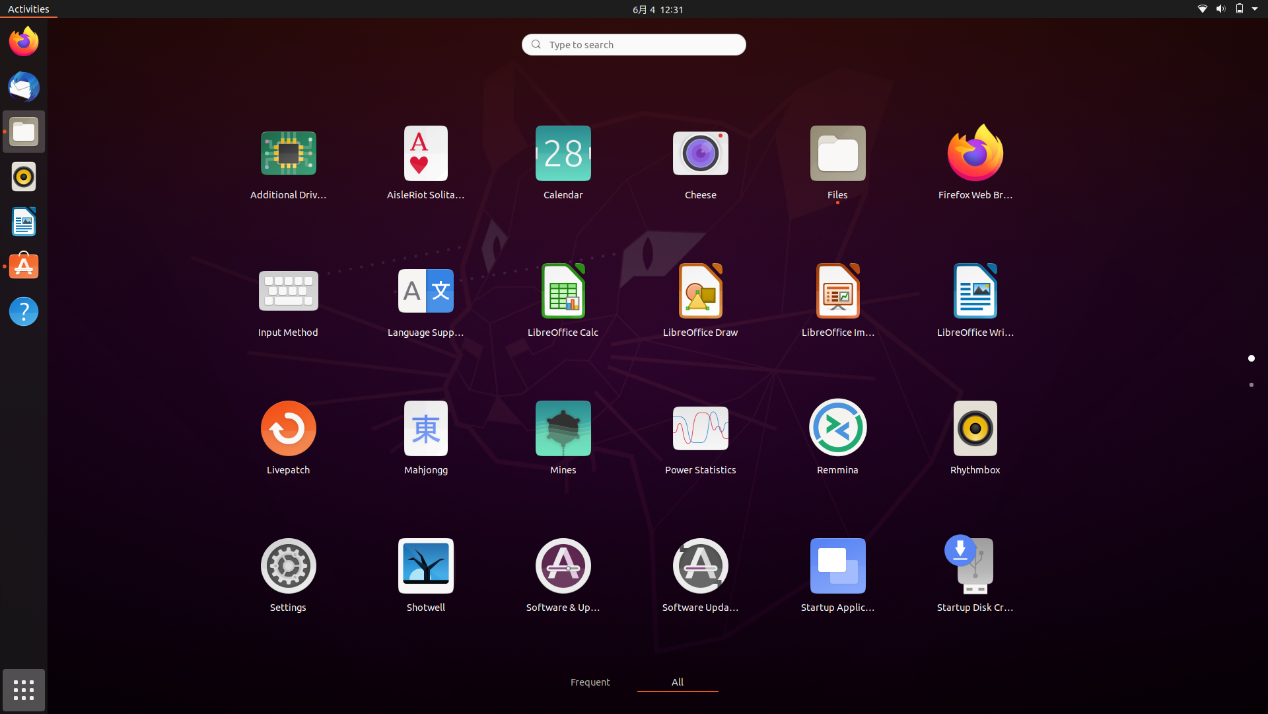Click the volume speaker icon
Image resolution: width=1268 pixels, height=714 pixels.
click(x=1221, y=9)
